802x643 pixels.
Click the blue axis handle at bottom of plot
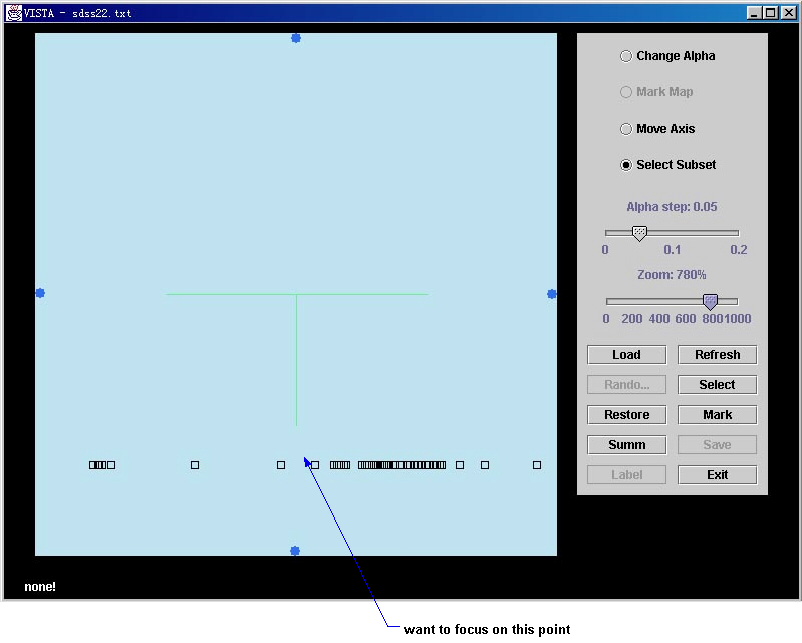[295, 551]
